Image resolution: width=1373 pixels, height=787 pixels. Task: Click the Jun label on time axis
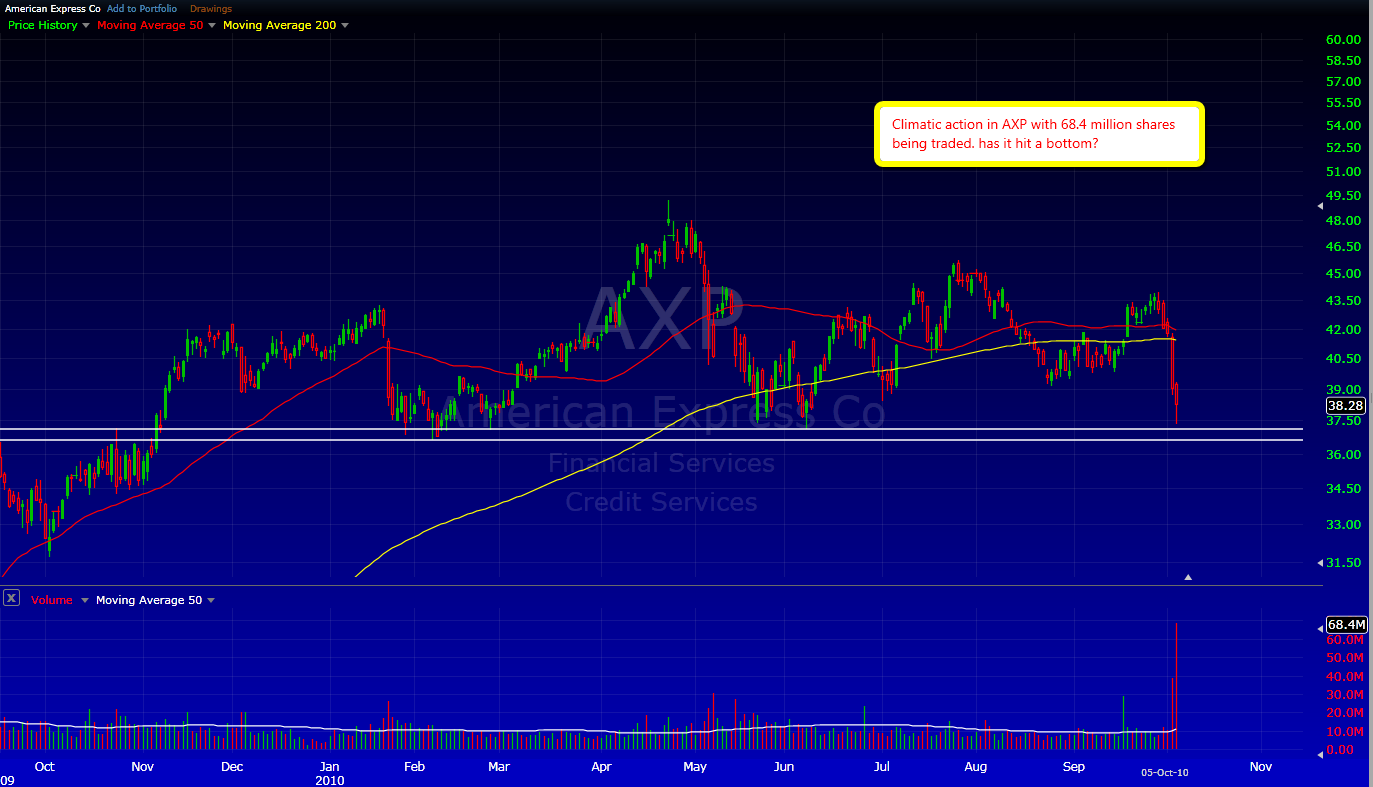[784, 767]
